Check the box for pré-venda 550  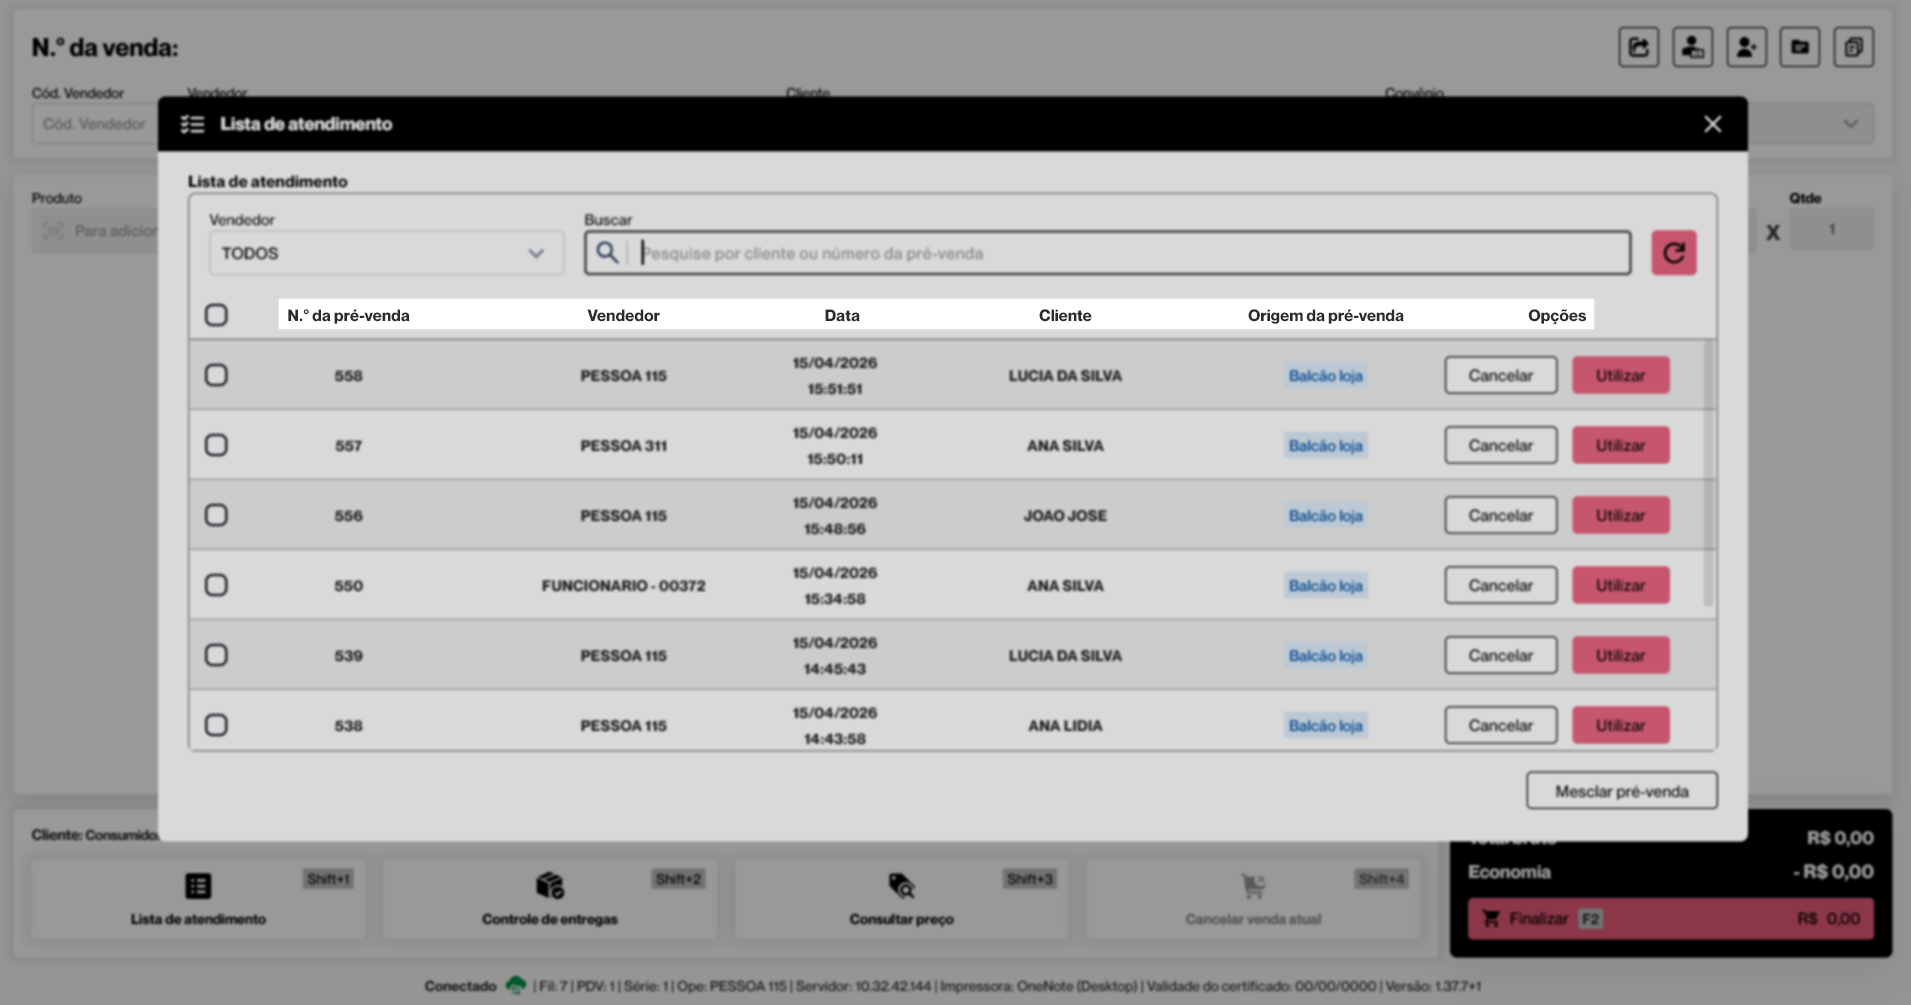tap(216, 585)
